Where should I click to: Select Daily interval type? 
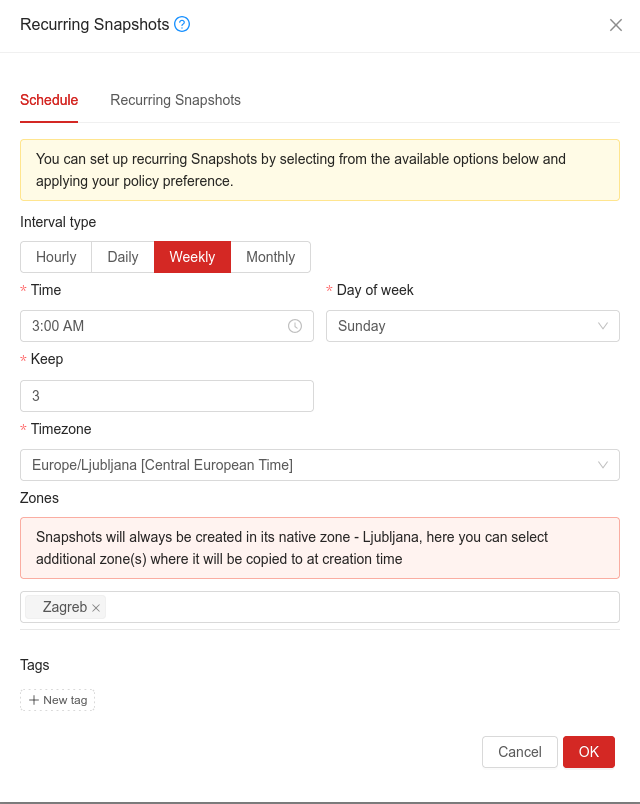[123, 257]
